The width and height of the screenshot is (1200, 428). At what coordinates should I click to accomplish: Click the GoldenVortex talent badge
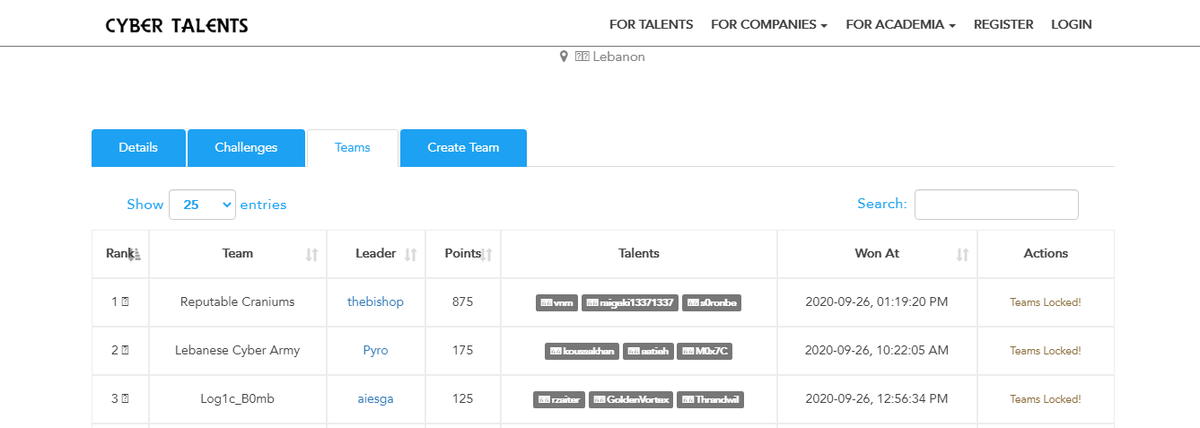(631, 400)
